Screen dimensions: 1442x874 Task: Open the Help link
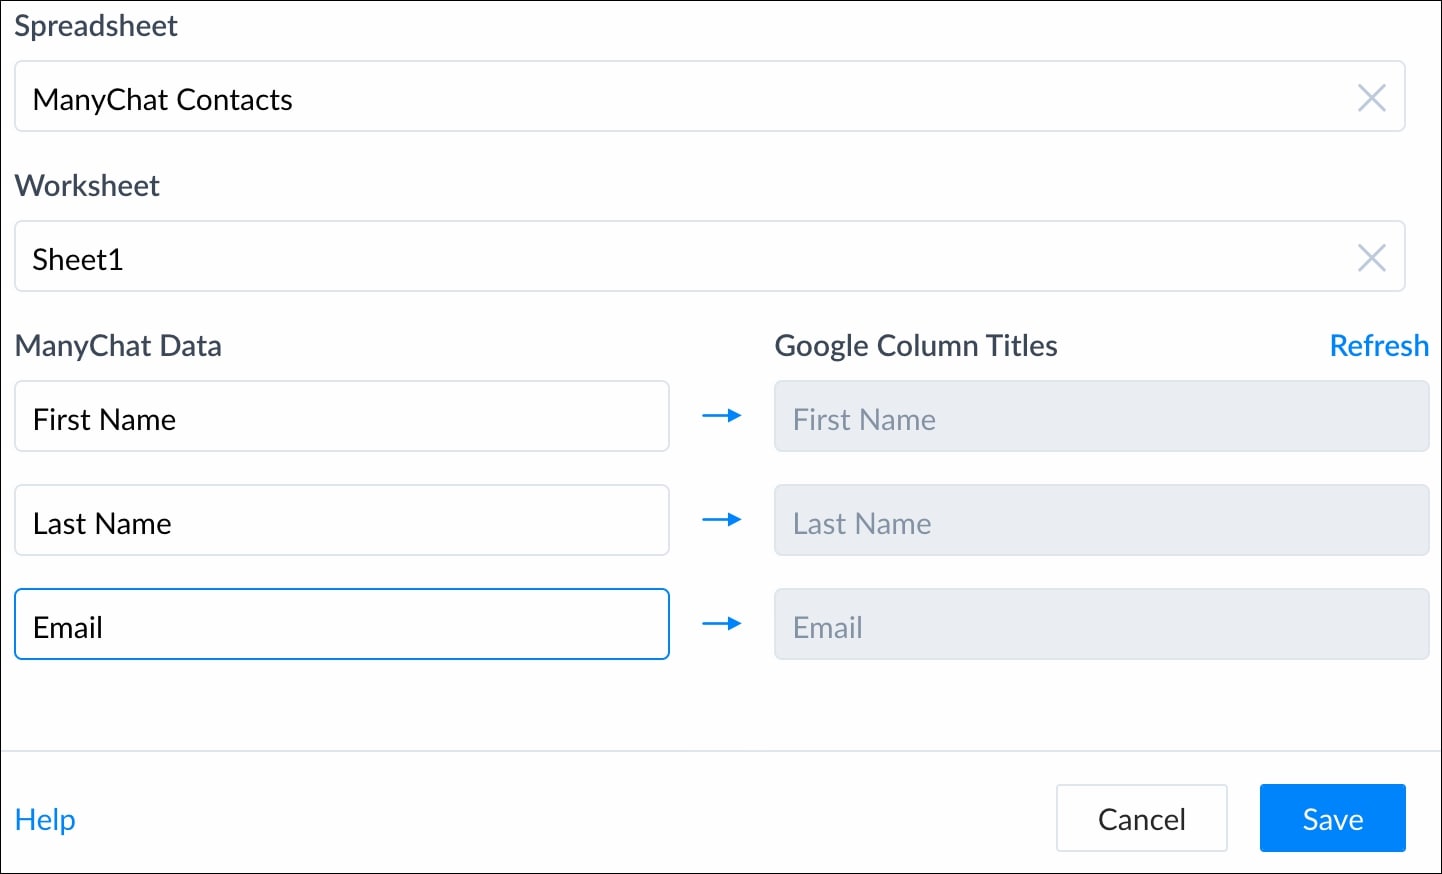pyautogui.click(x=45, y=820)
